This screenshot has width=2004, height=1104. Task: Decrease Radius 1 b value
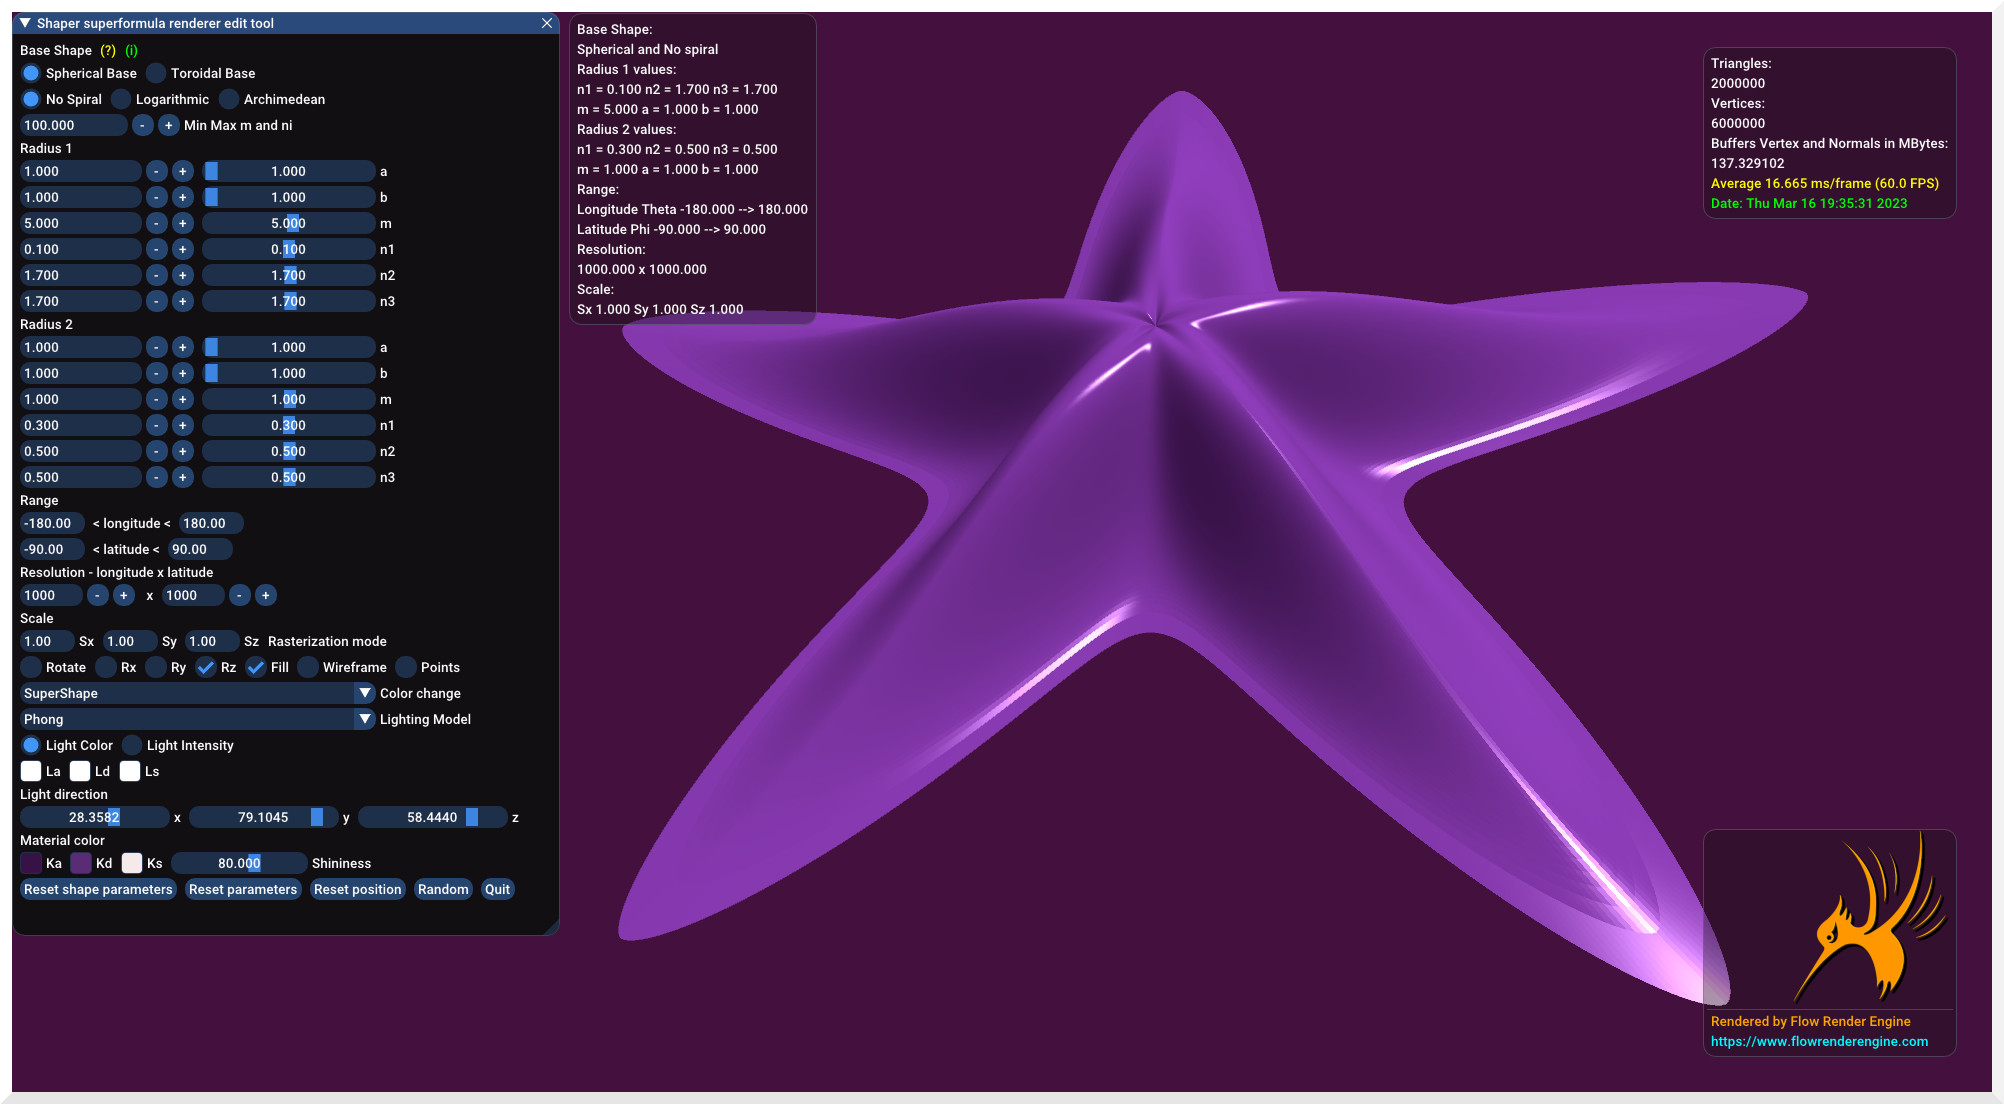[156, 197]
